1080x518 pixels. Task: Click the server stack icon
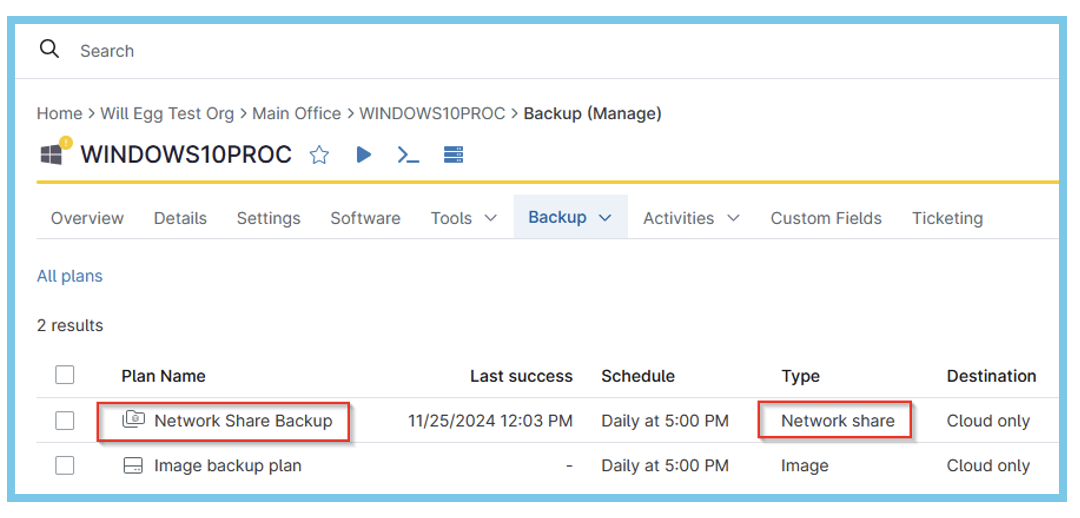(x=453, y=155)
